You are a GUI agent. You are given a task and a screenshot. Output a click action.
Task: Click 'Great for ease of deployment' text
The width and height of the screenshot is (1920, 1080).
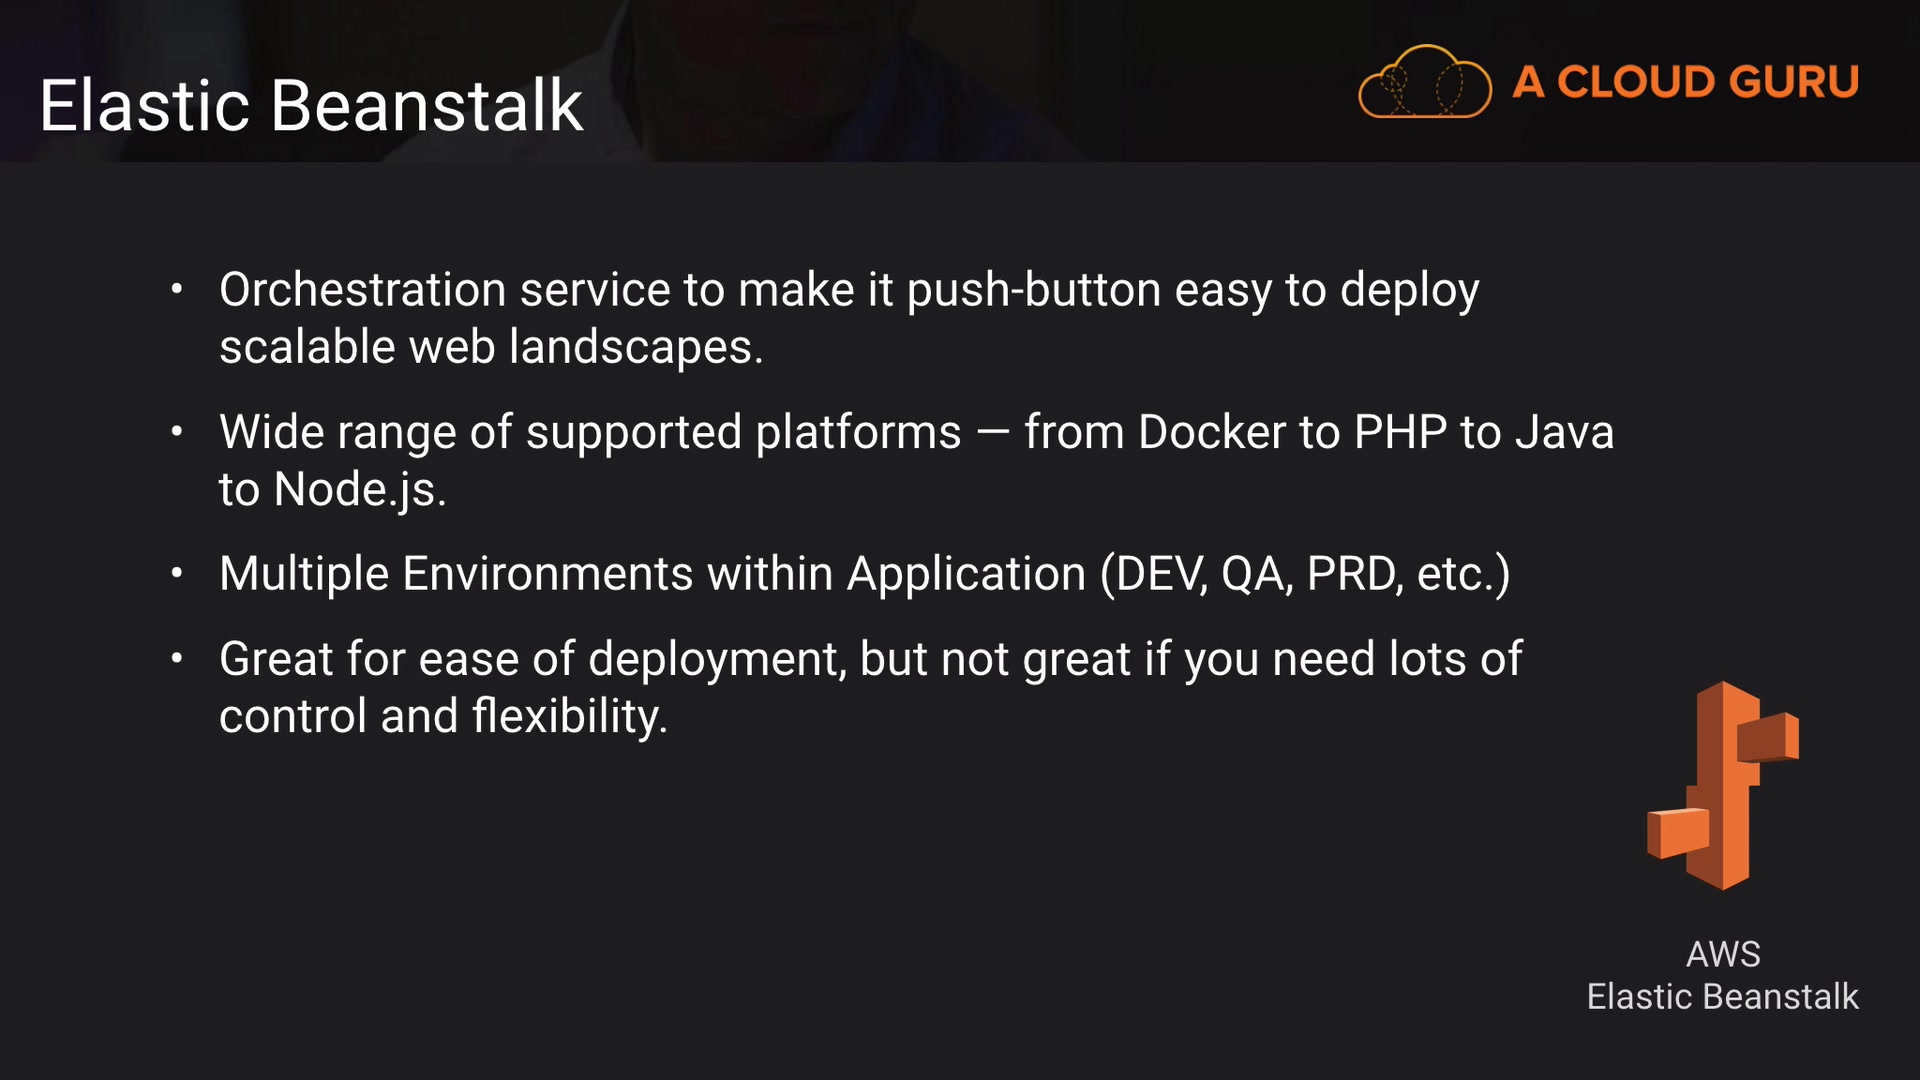click(532, 659)
